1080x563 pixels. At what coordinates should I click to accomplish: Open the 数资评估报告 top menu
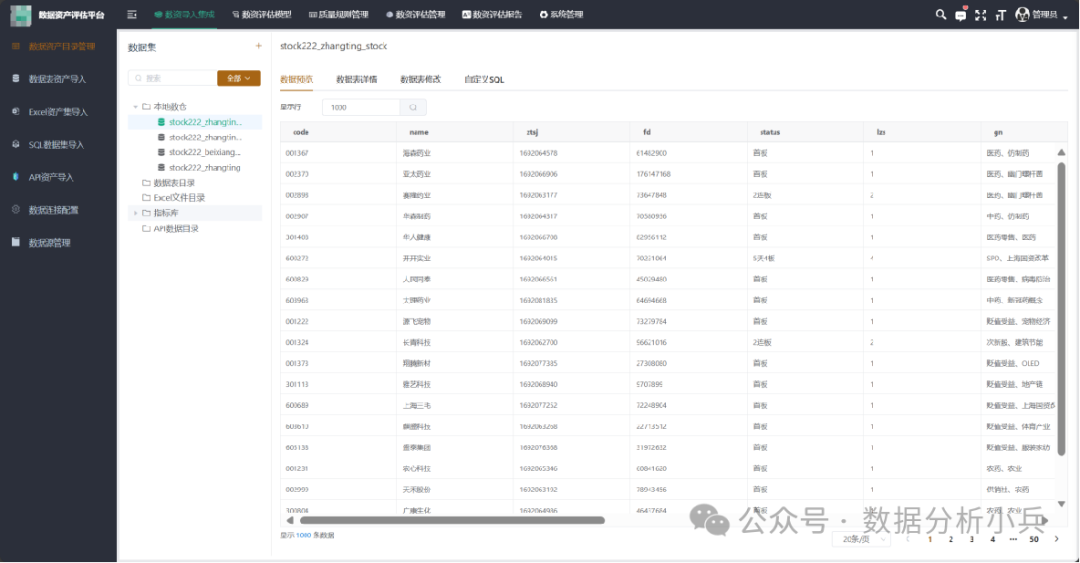click(x=492, y=14)
